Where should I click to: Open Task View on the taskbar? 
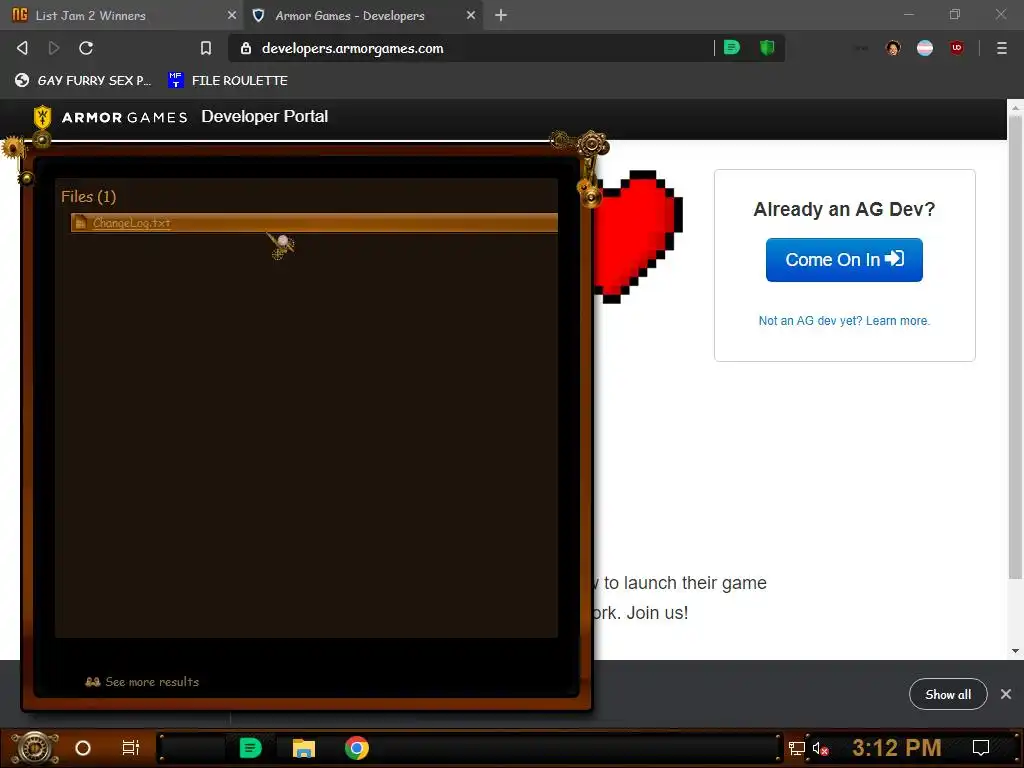[x=131, y=748]
